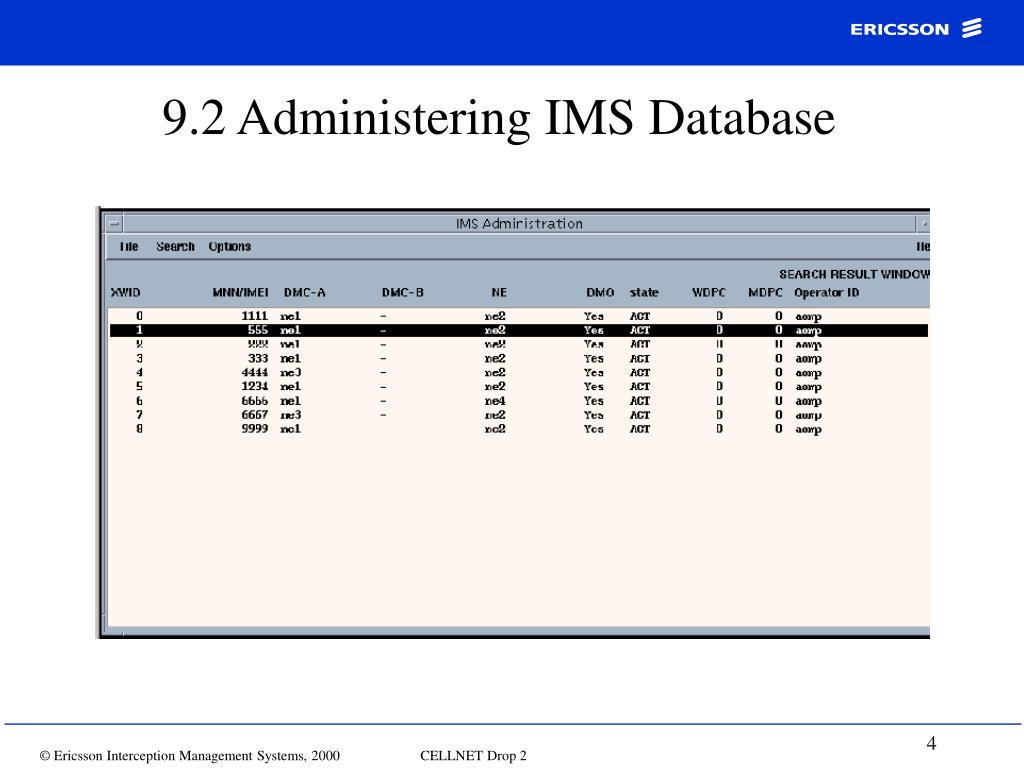1024x768 pixels.
Task: Click the Ericsson logo in header
Action: [916, 29]
